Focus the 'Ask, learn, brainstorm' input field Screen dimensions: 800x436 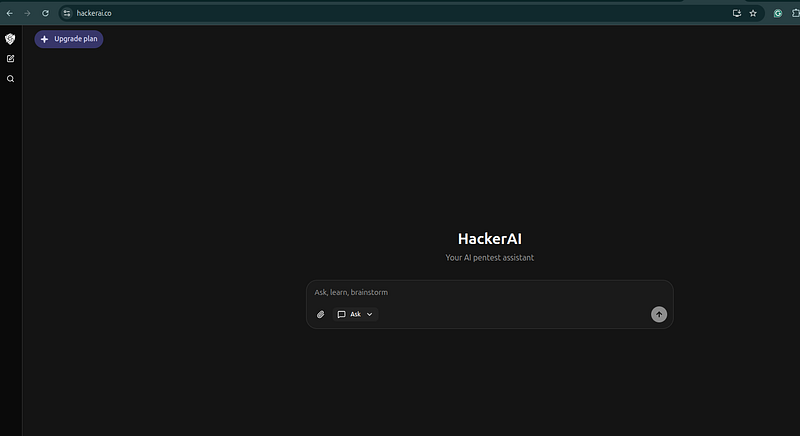pyautogui.click(x=489, y=292)
